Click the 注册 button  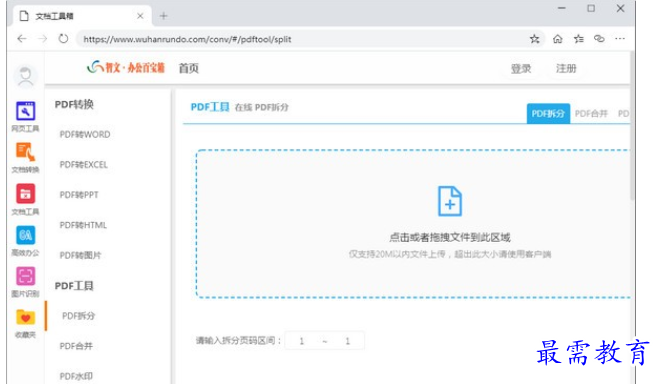[566, 68]
